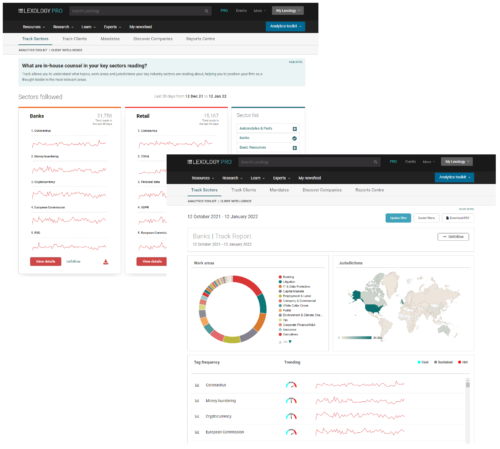Click United States on jurisdictions map
This screenshot has width=500, height=449.
pos(374,308)
